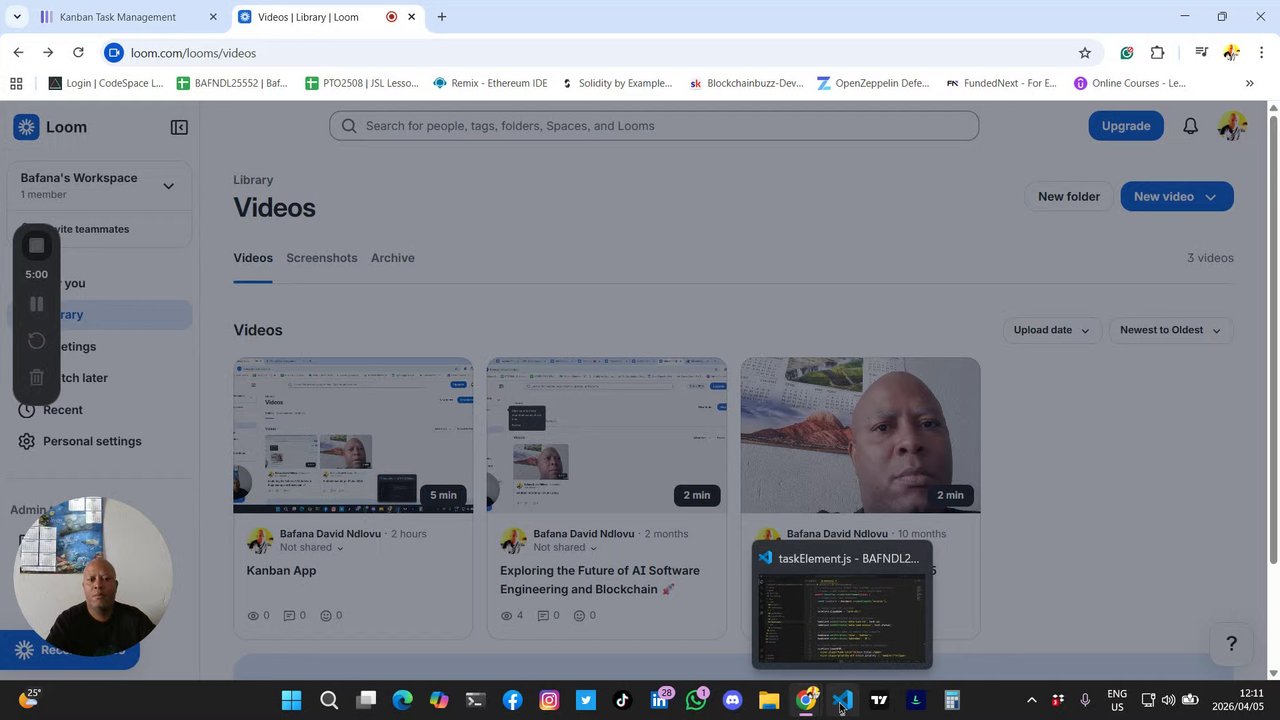This screenshot has height=720, width=1280.
Task: Open Visual Studio Code from taskbar
Action: pyautogui.click(x=842, y=700)
